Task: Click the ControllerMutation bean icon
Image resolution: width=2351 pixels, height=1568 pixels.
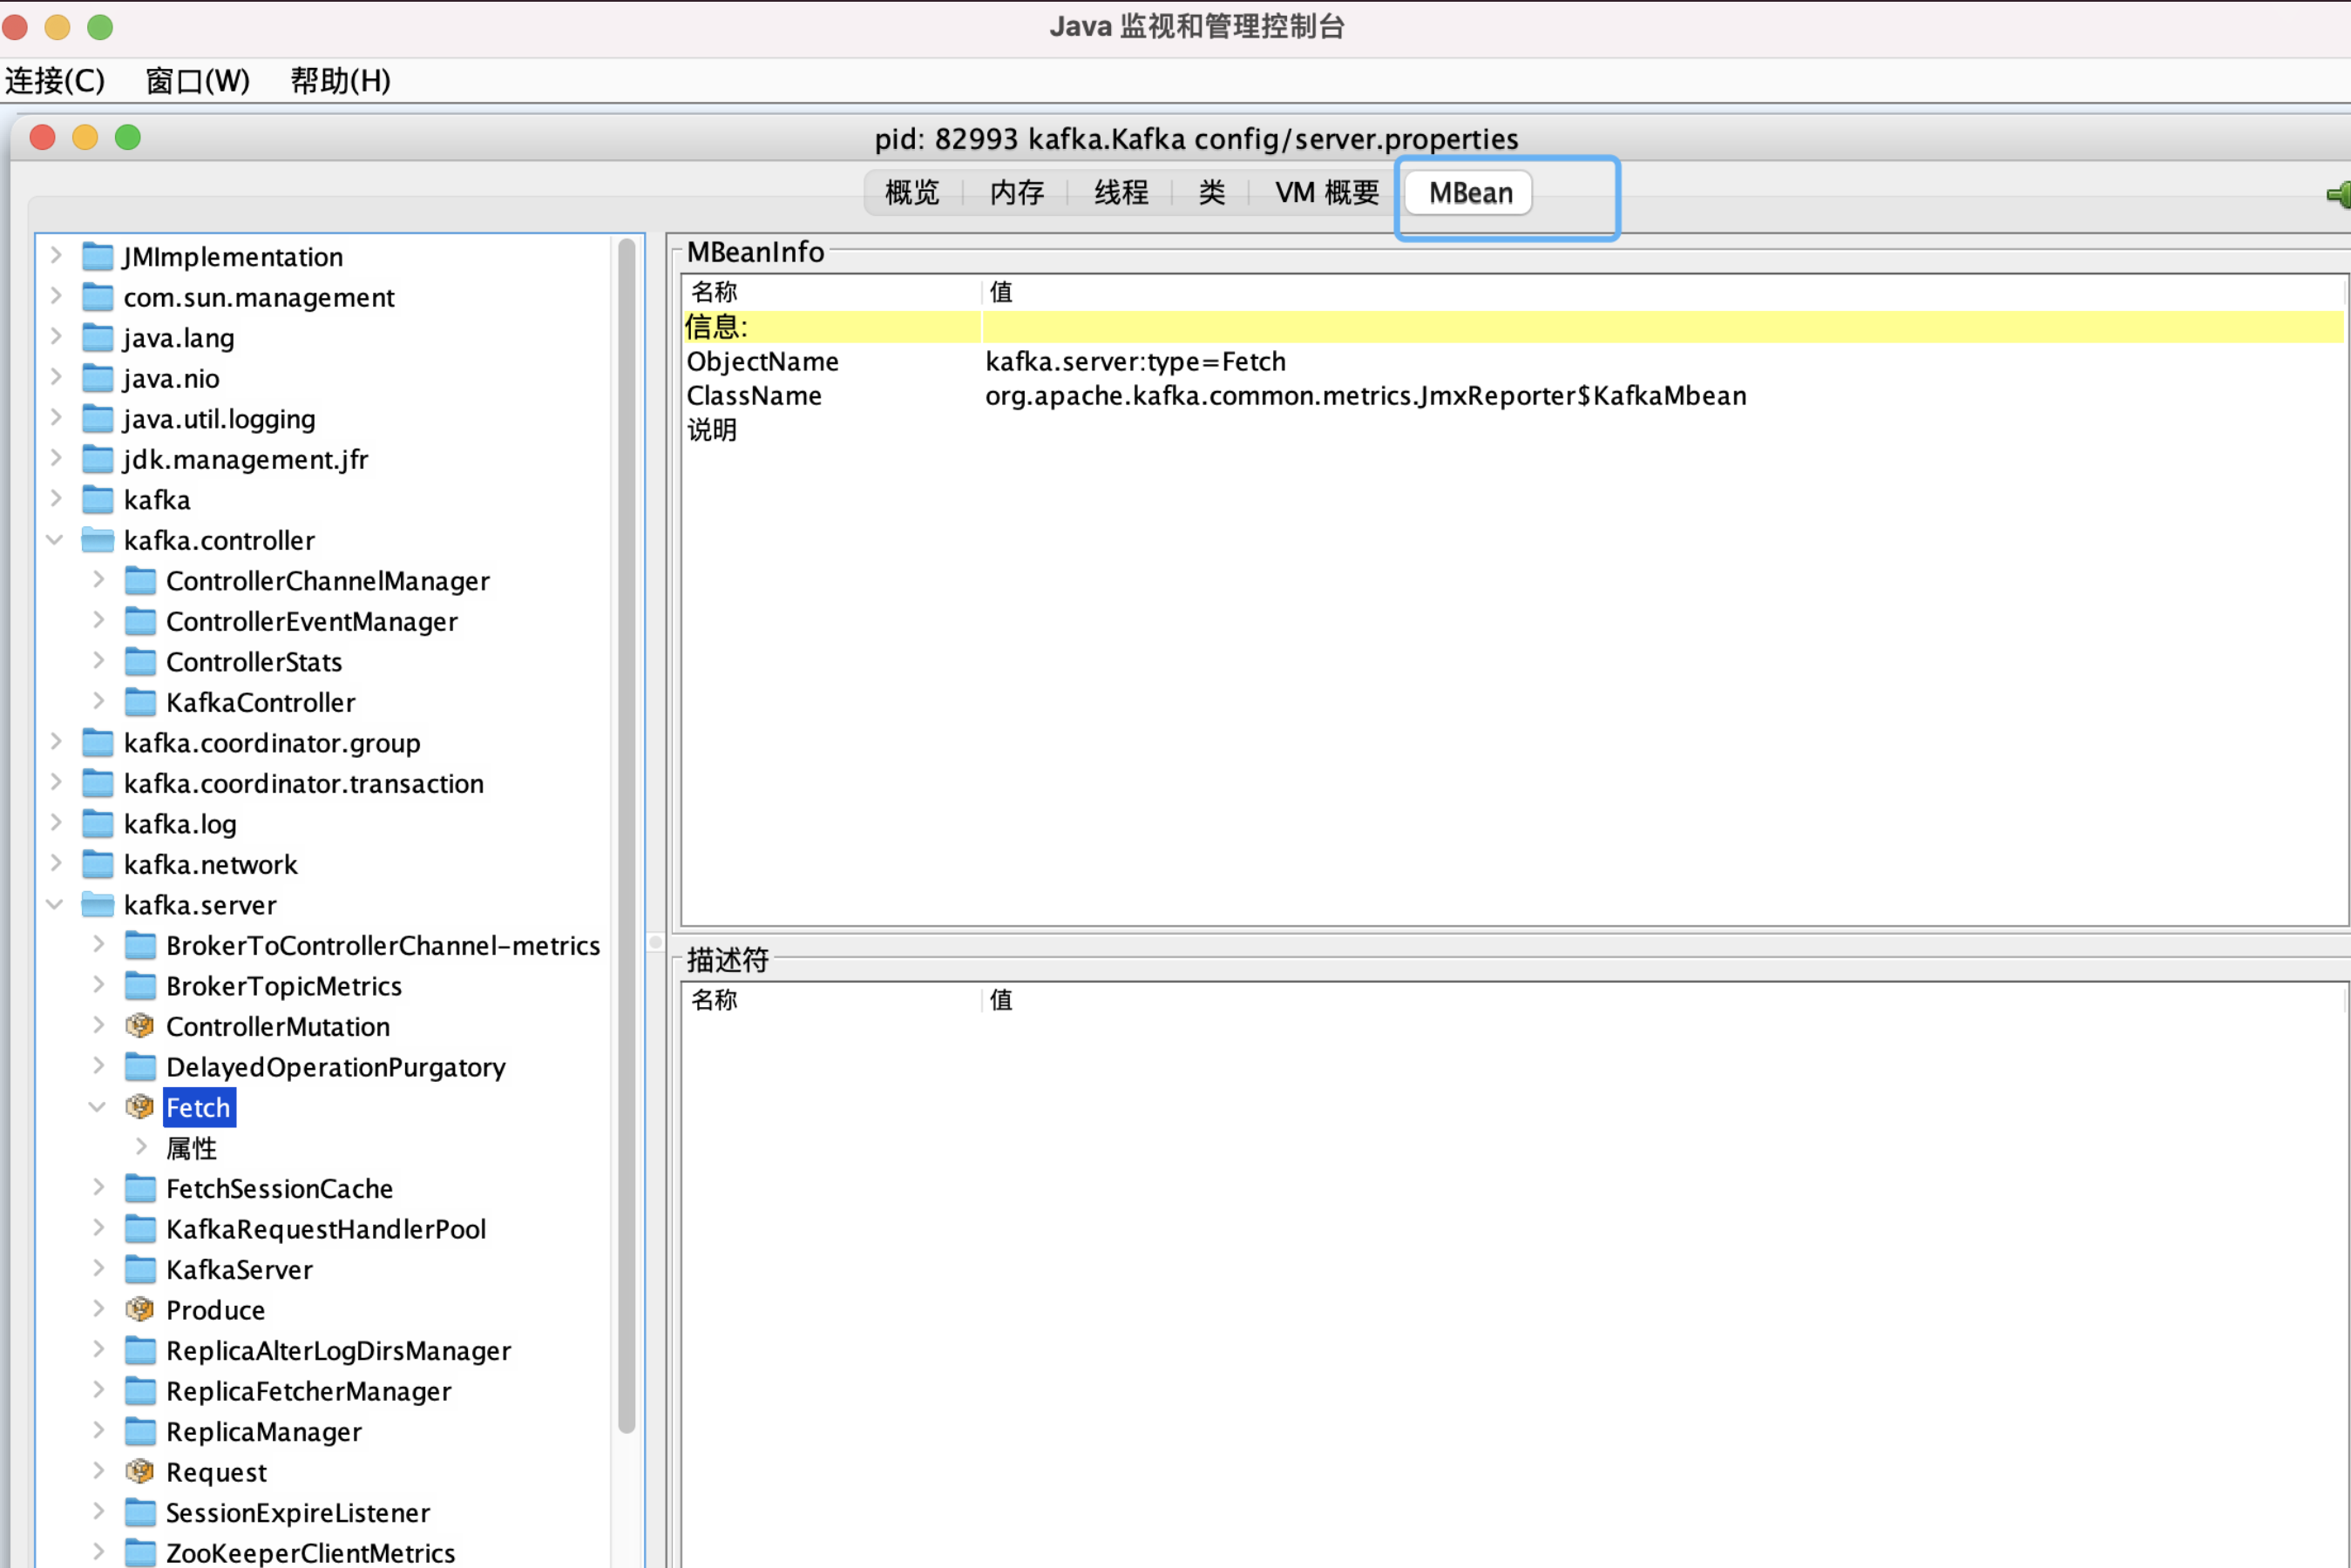Action: pyautogui.click(x=139, y=1026)
